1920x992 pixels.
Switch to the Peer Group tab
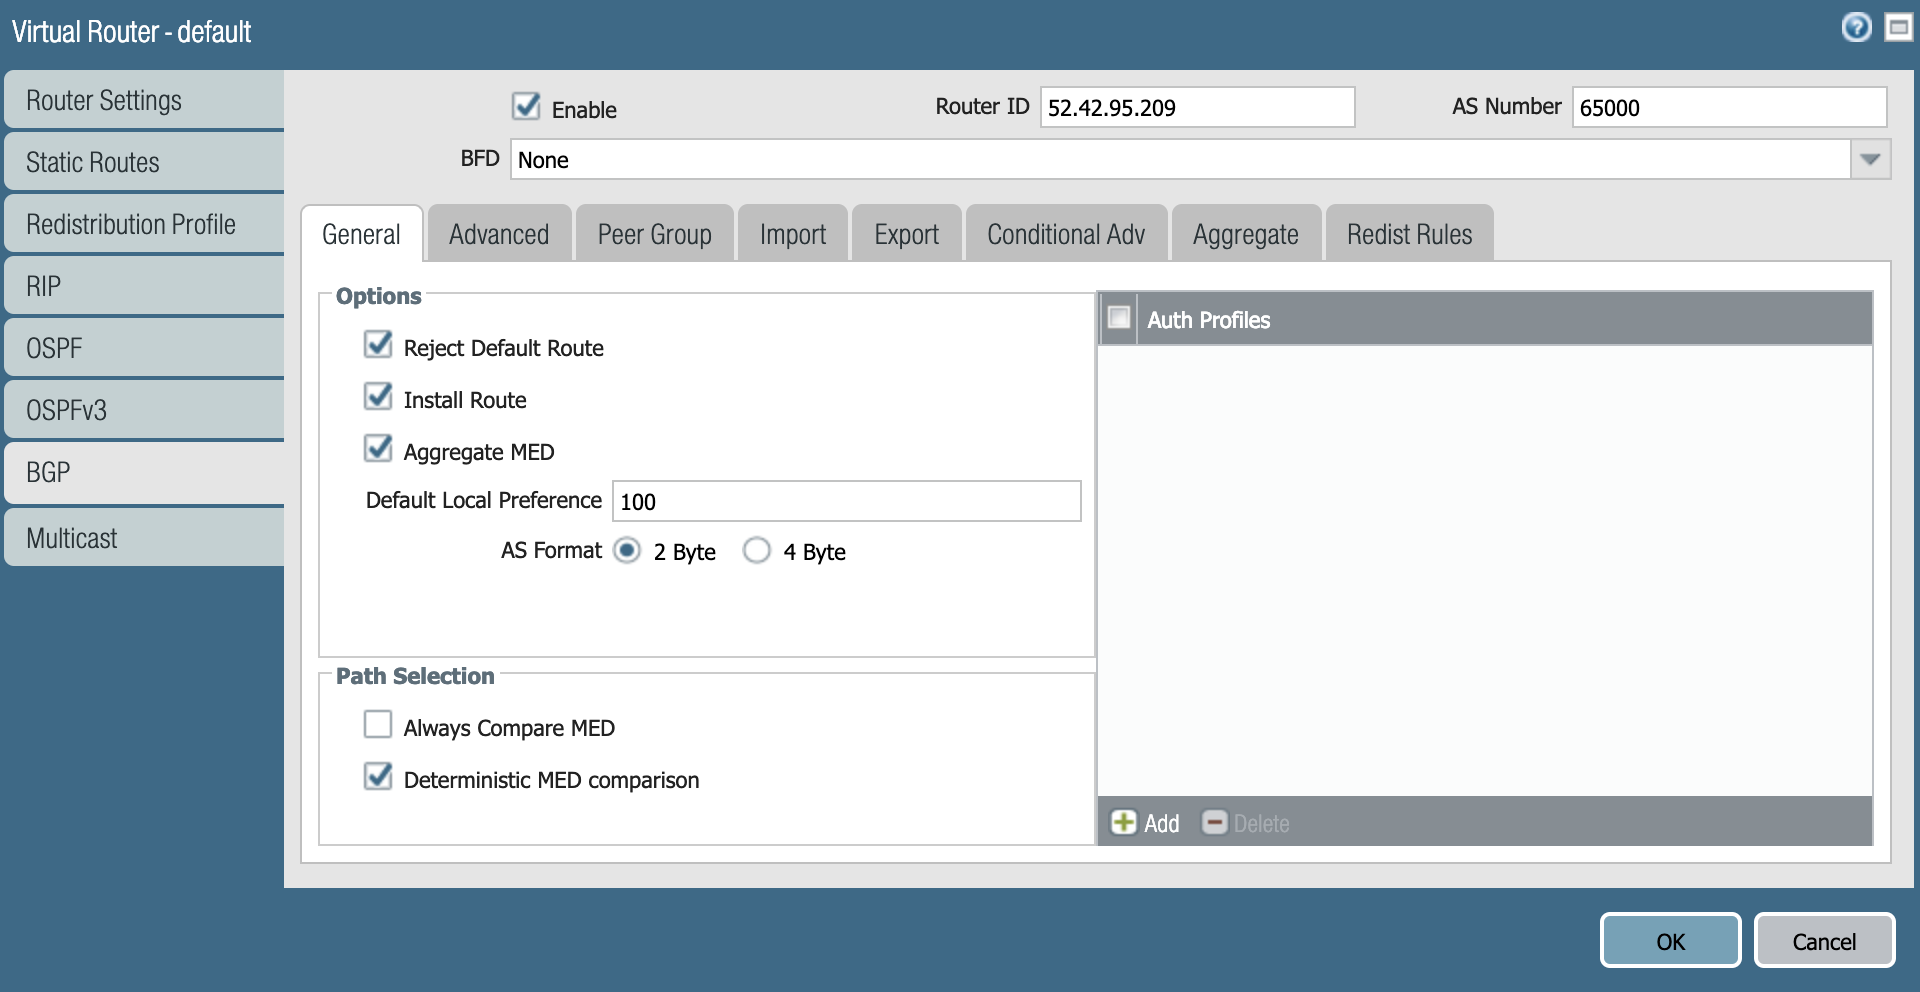click(654, 234)
